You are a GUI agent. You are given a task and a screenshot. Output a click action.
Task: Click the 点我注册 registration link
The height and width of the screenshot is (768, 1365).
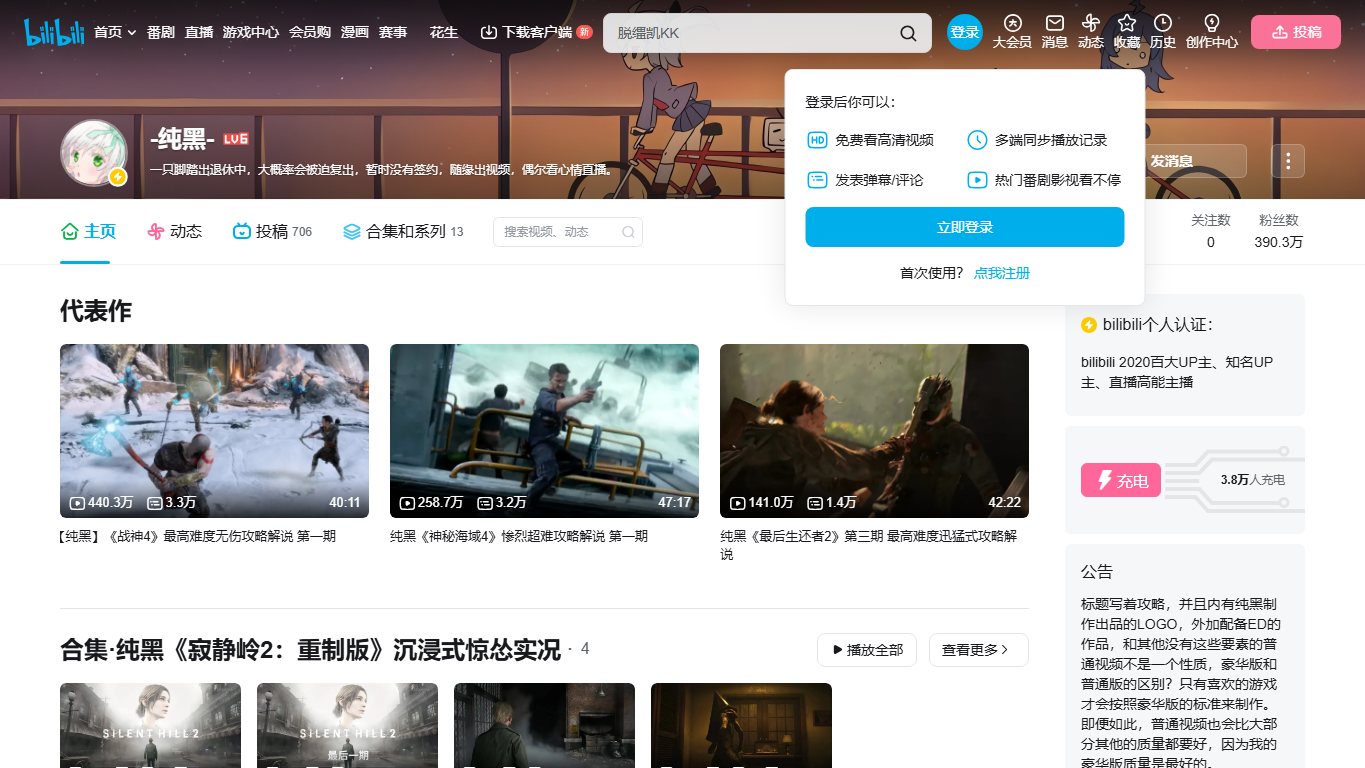1002,273
